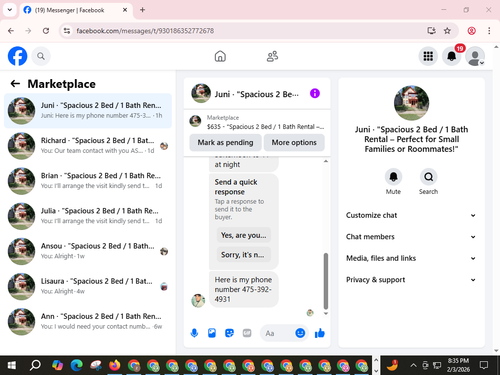This screenshot has width=500, height=375.
Task: Open Chrome three-dot menu
Action: pos(489,31)
